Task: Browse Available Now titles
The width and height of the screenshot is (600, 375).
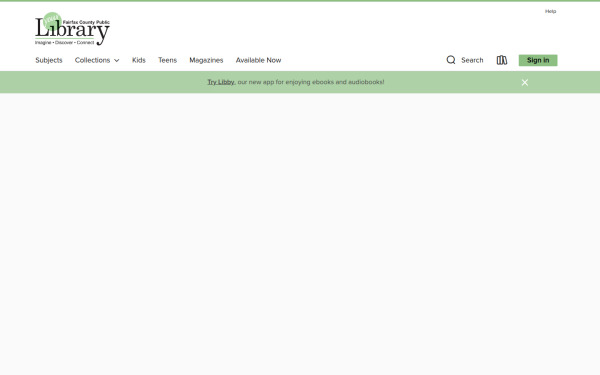Action: coord(258,60)
